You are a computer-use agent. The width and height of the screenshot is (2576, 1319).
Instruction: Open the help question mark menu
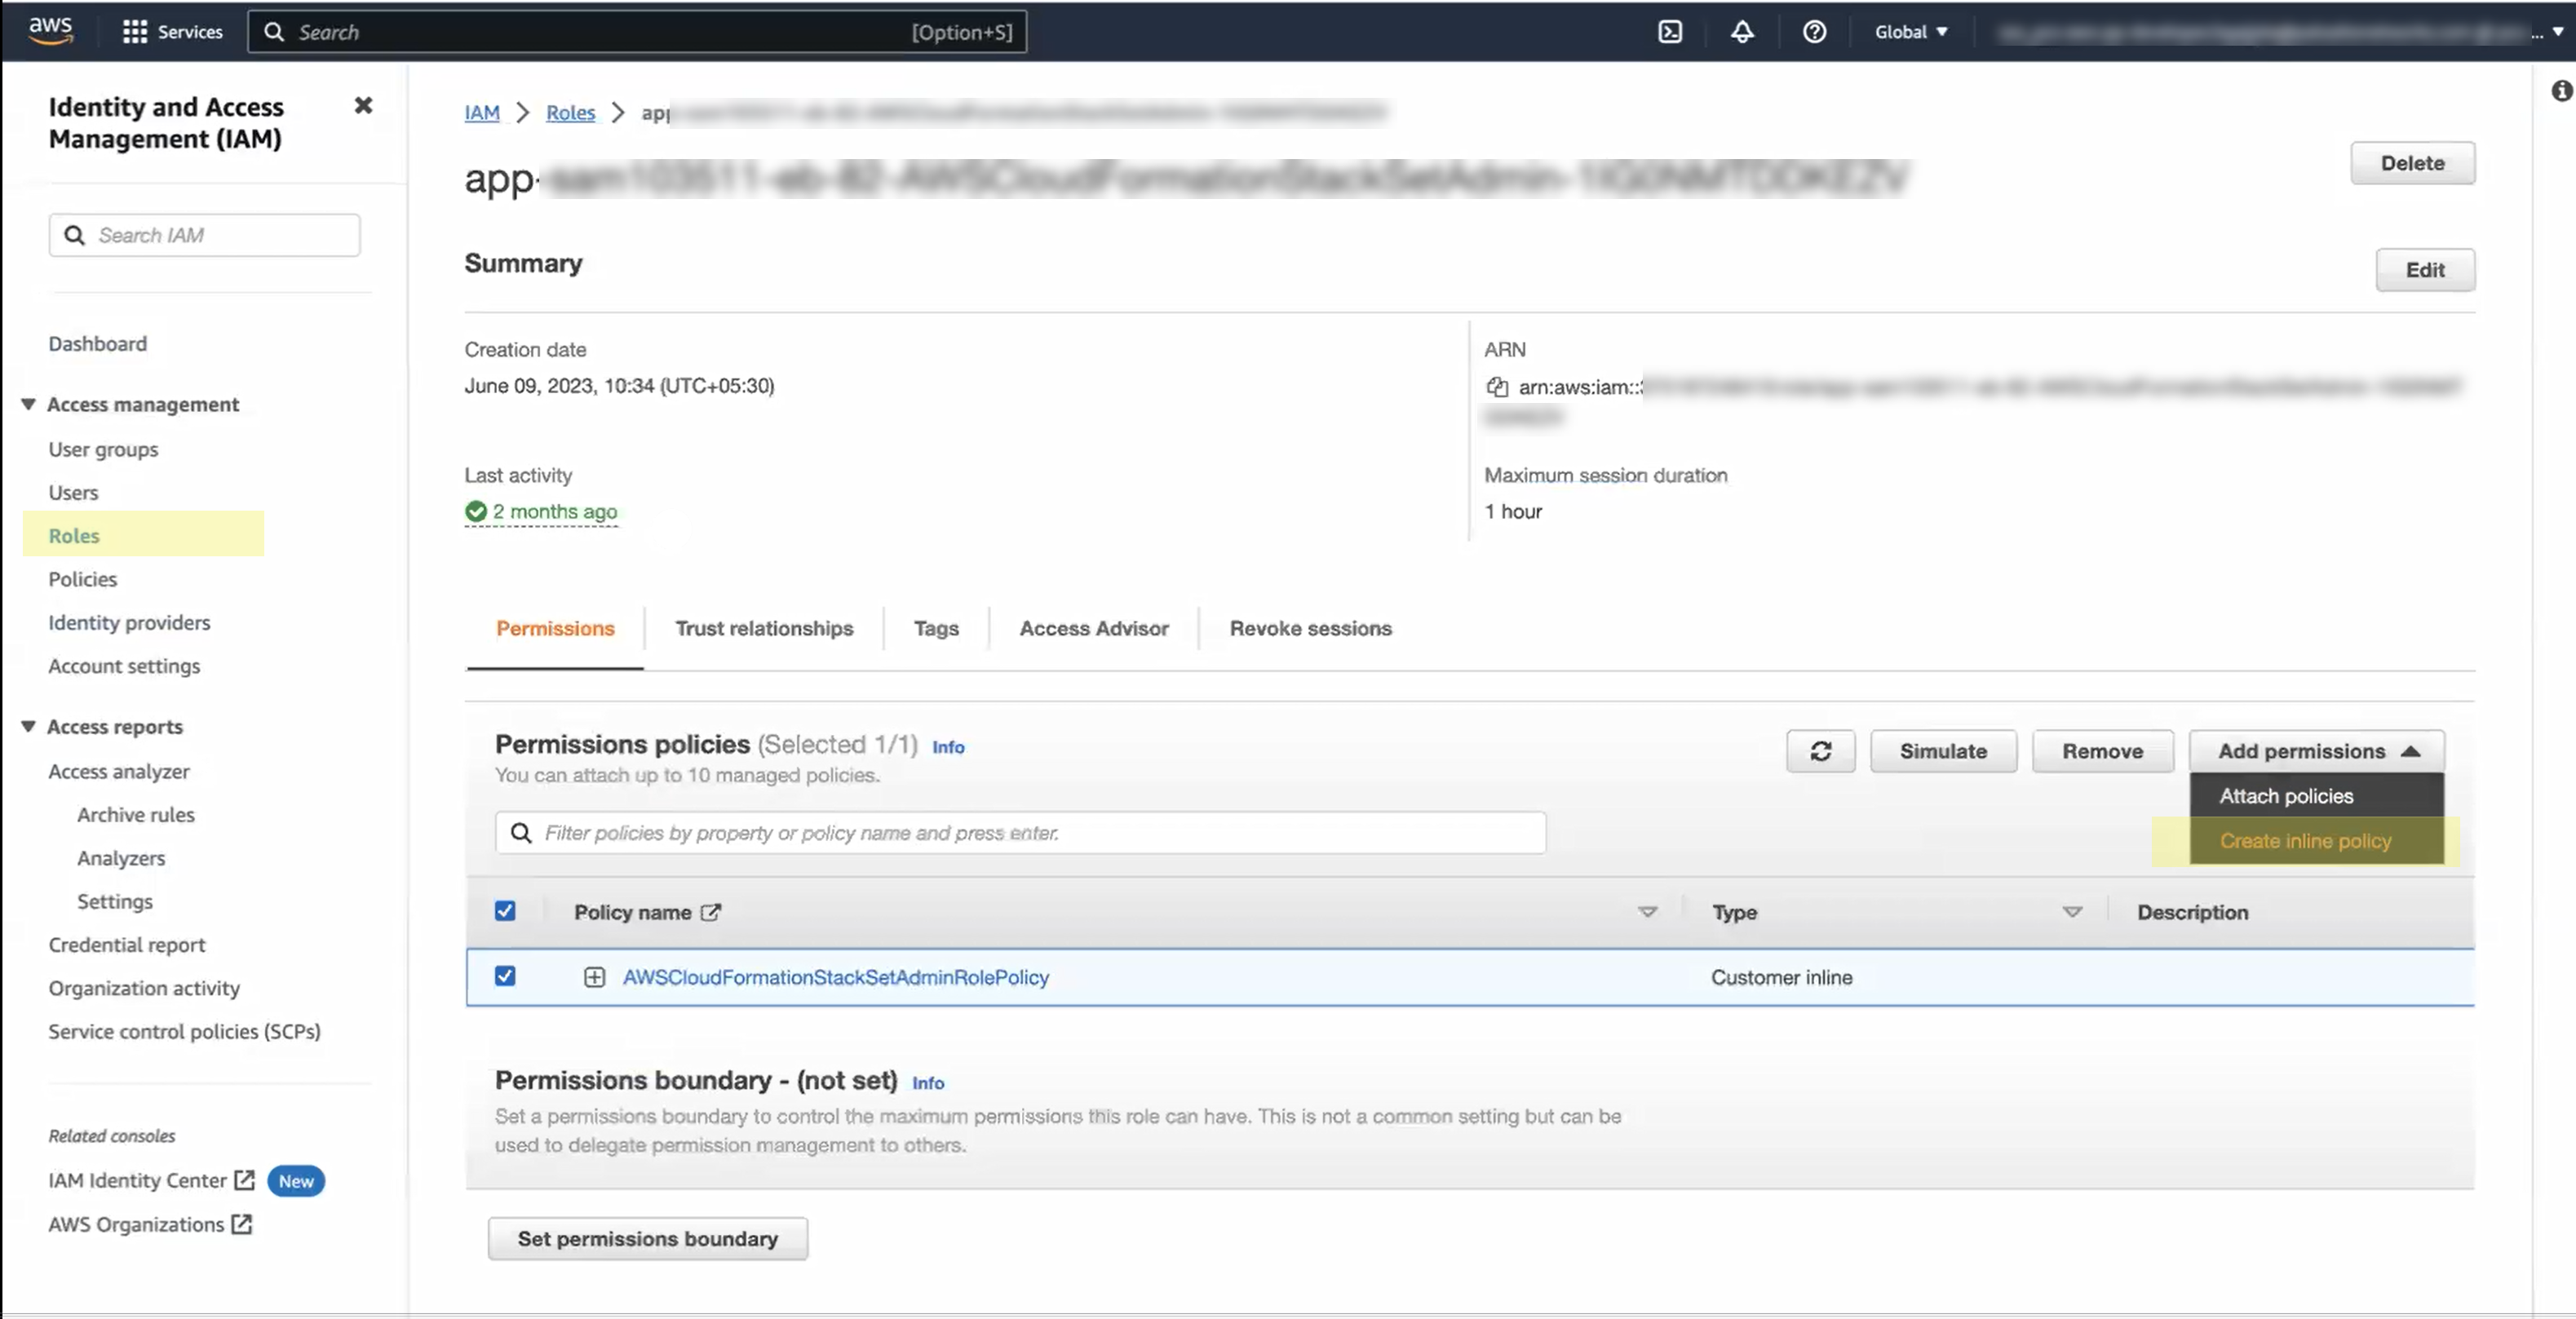pyautogui.click(x=1813, y=32)
